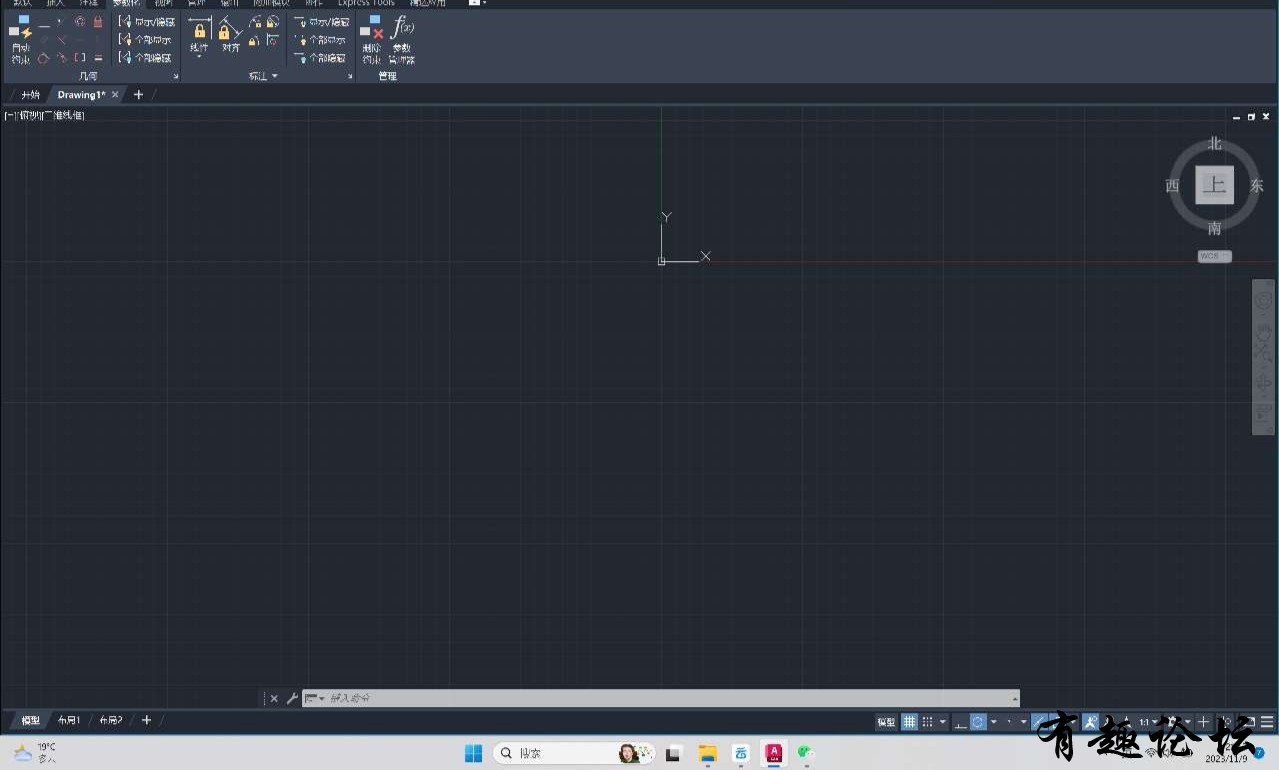Screen dimensions: 1279x770
Task: Close the command line with its X
Action: click(x=274, y=698)
